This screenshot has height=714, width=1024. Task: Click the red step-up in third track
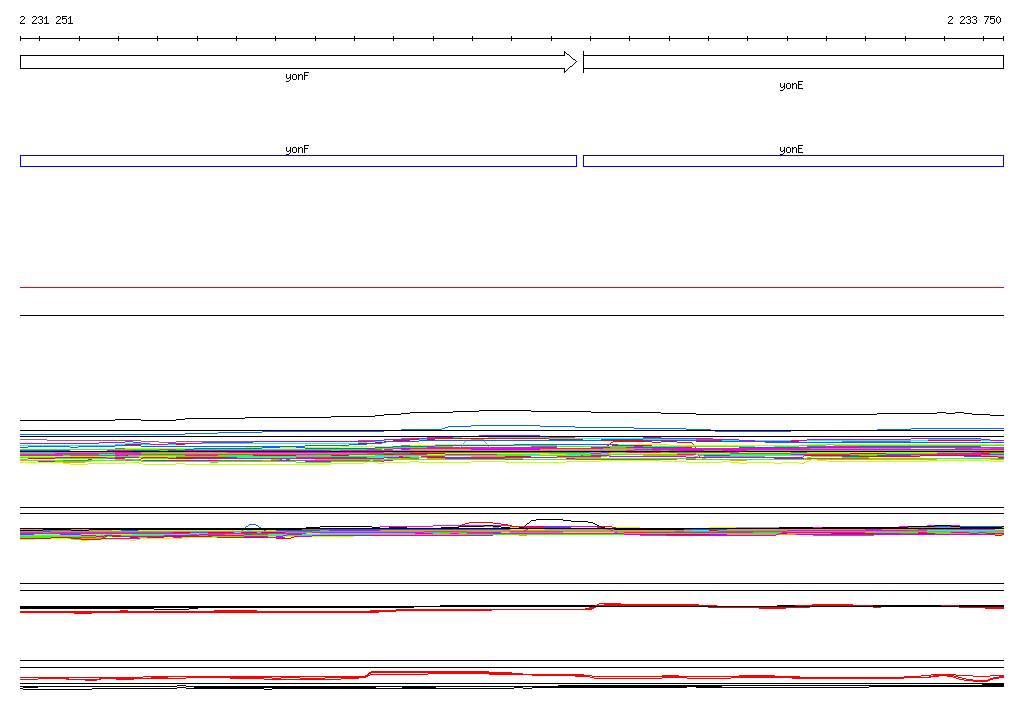[595, 605]
